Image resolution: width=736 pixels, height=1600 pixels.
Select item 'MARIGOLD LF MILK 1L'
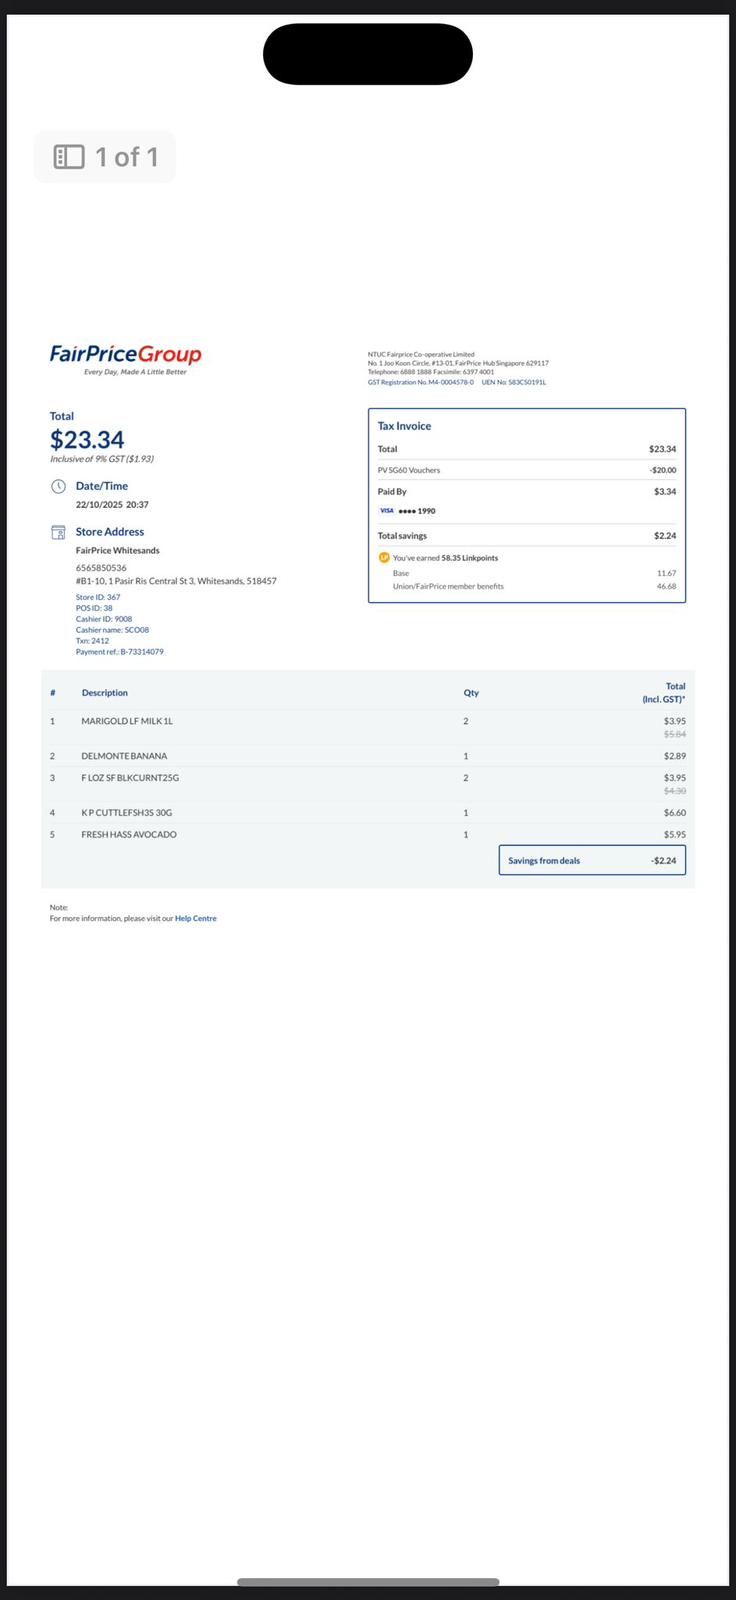(x=127, y=721)
